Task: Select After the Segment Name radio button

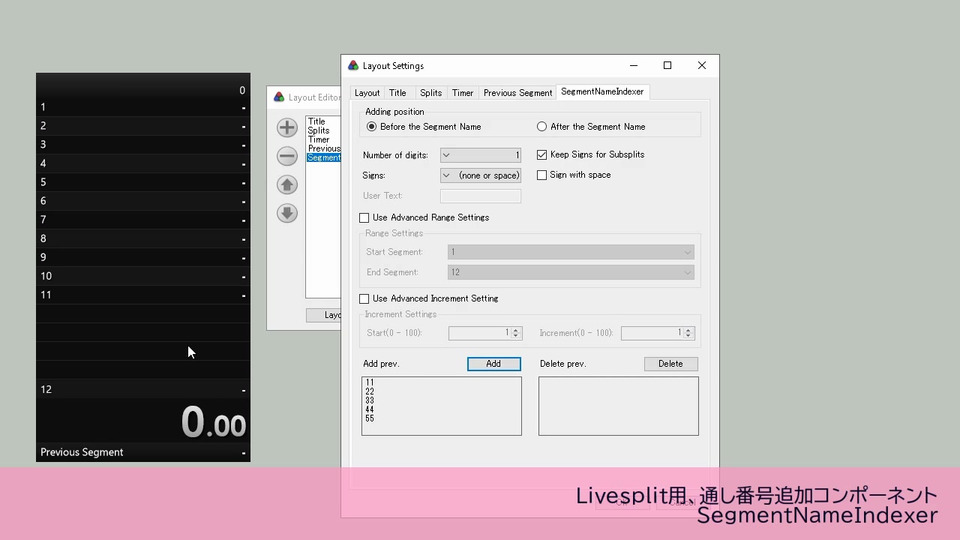Action: click(x=542, y=127)
